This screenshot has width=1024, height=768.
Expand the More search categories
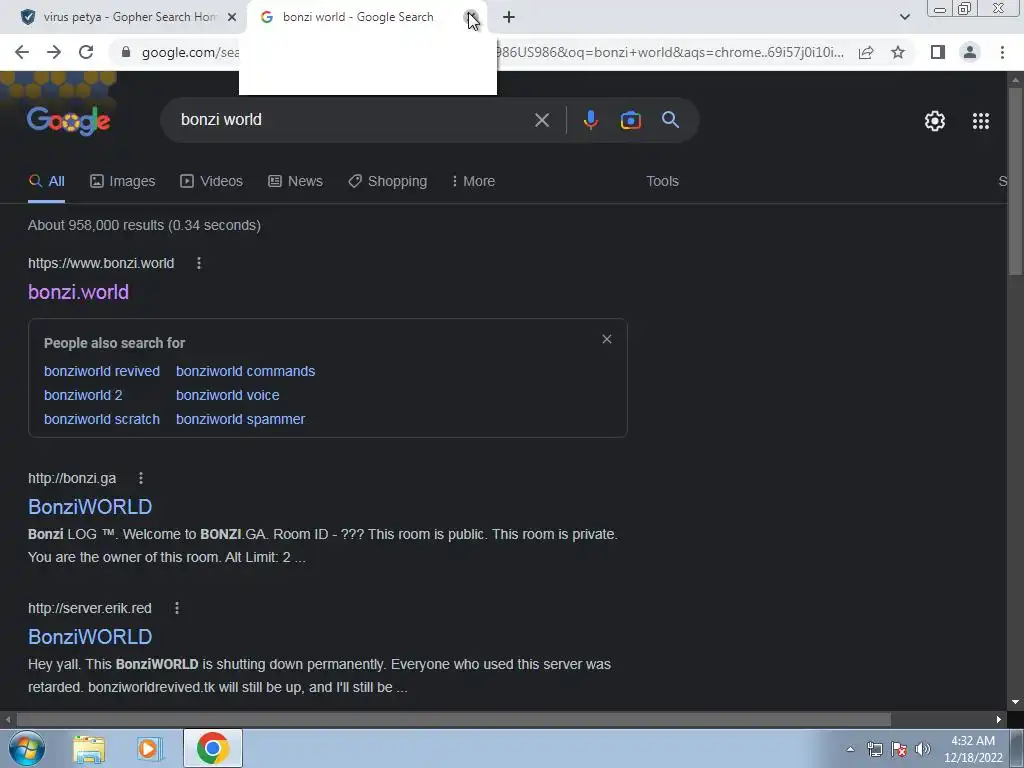[473, 182]
